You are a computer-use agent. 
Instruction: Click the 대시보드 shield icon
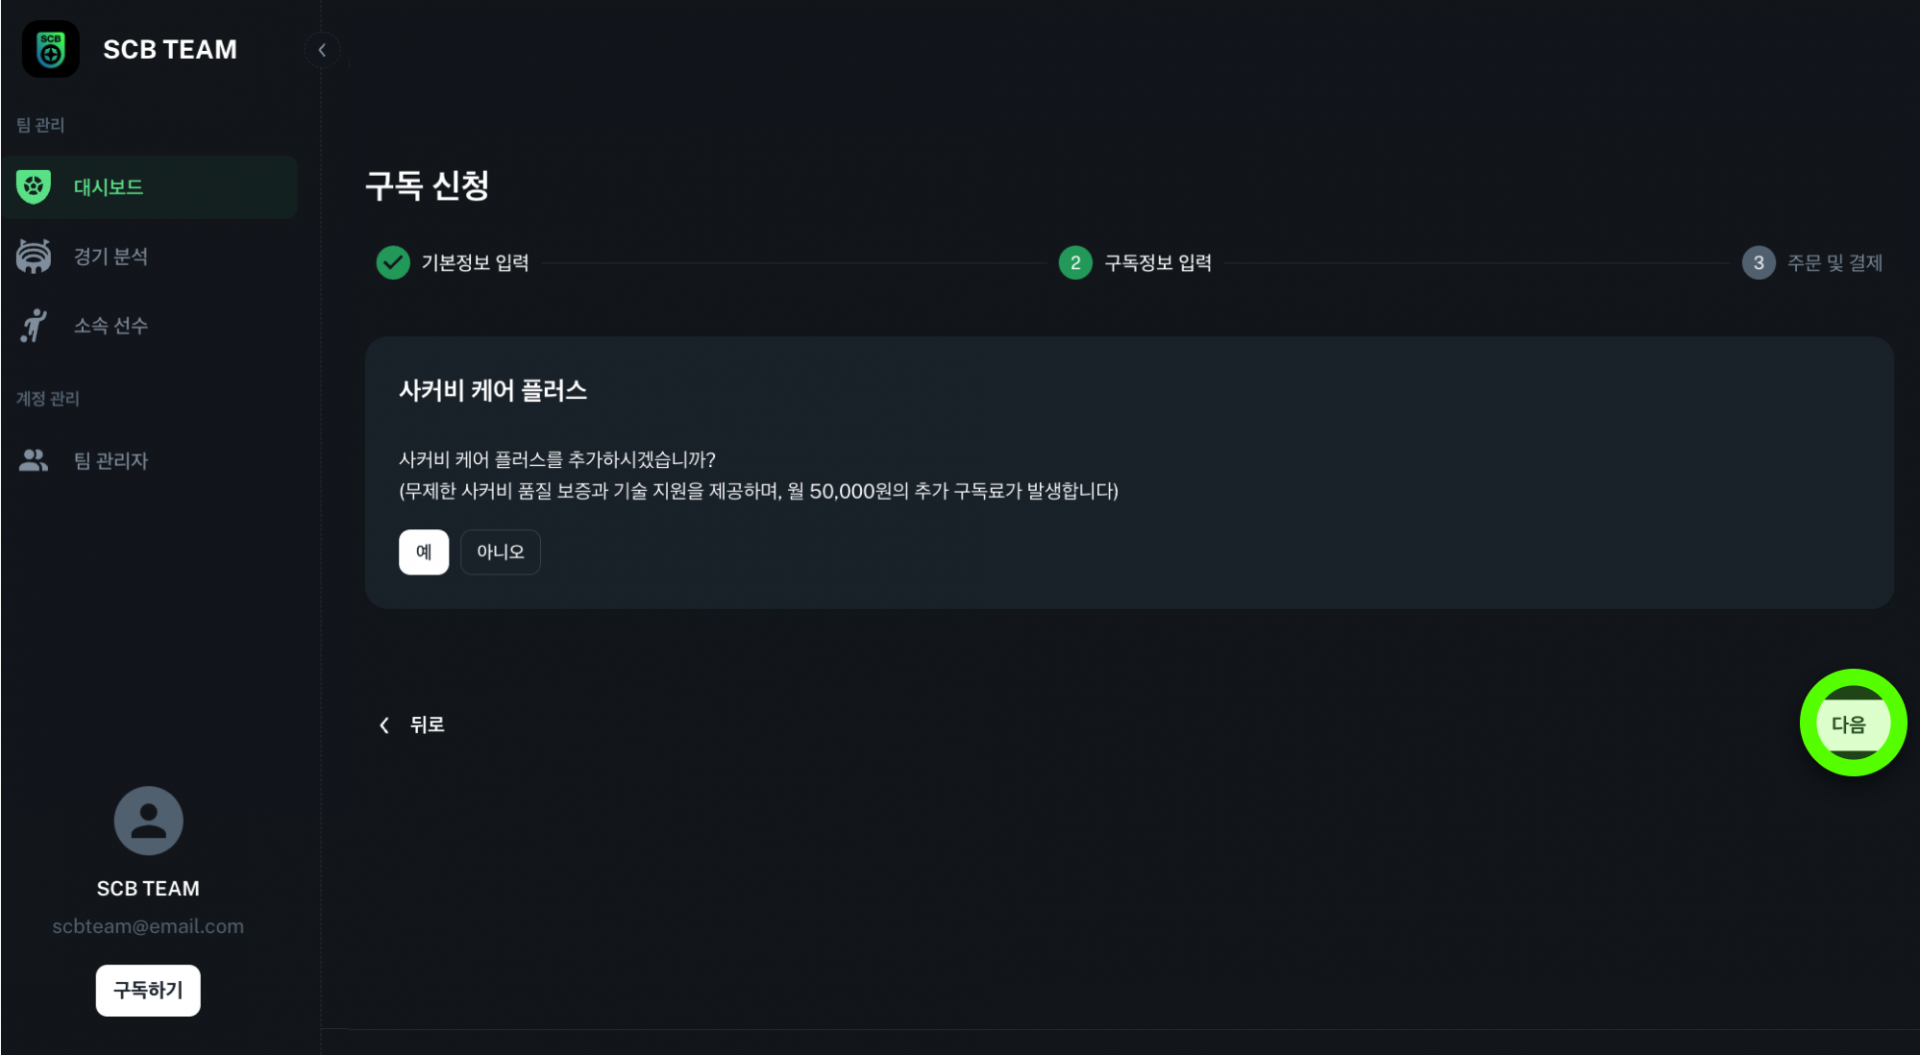(x=34, y=187)
